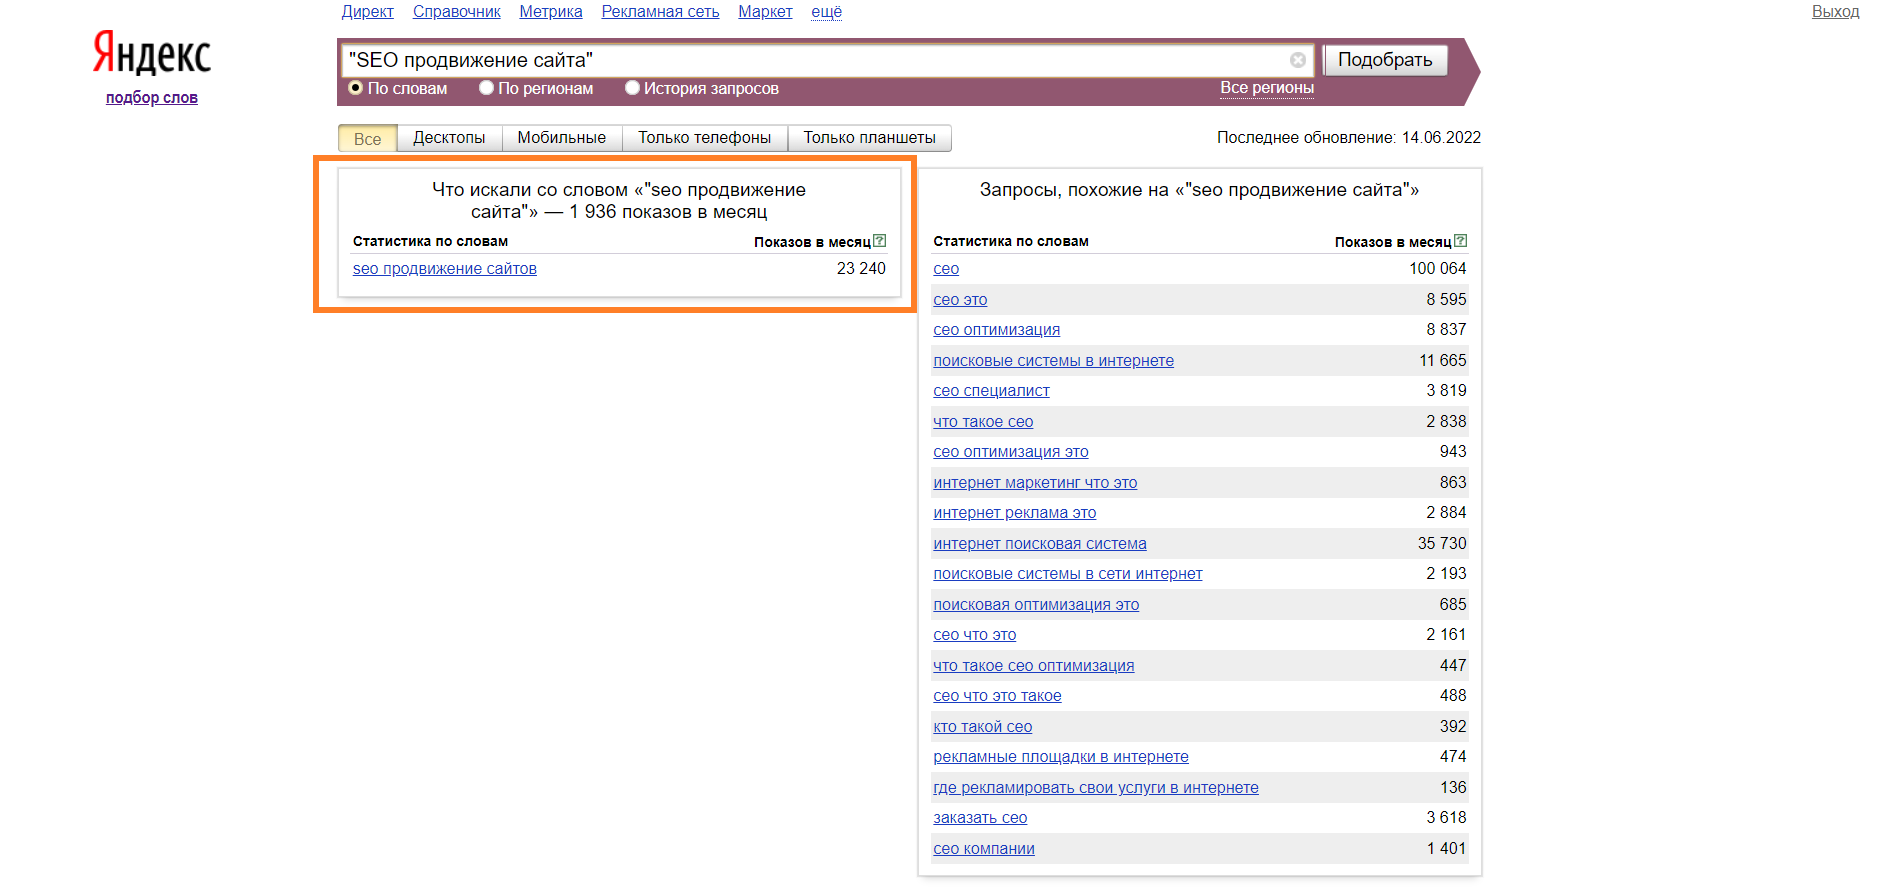
Task: Open the 'сео оптимизация это' query link
Action: pyautogui.click(x=1011, y=452)
